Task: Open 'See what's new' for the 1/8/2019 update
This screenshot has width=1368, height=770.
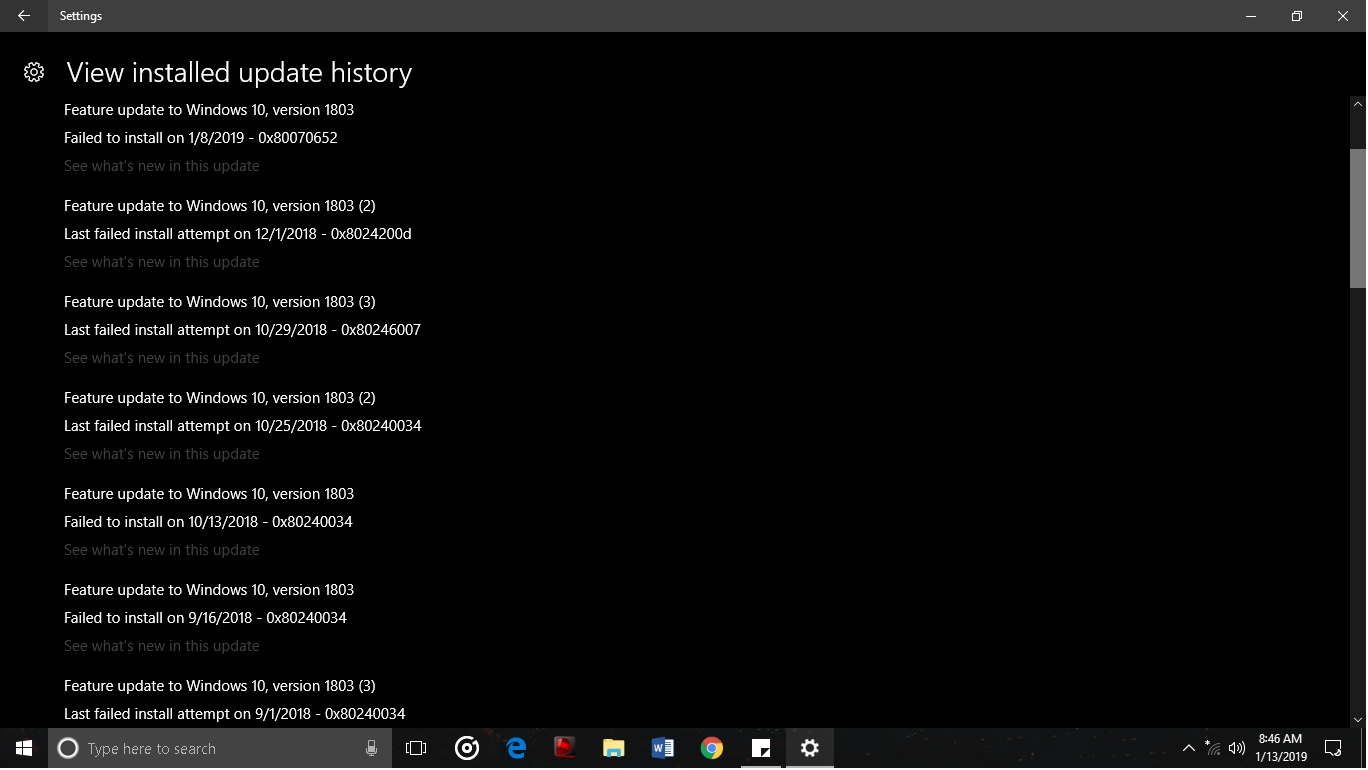Action: [162, 166]
